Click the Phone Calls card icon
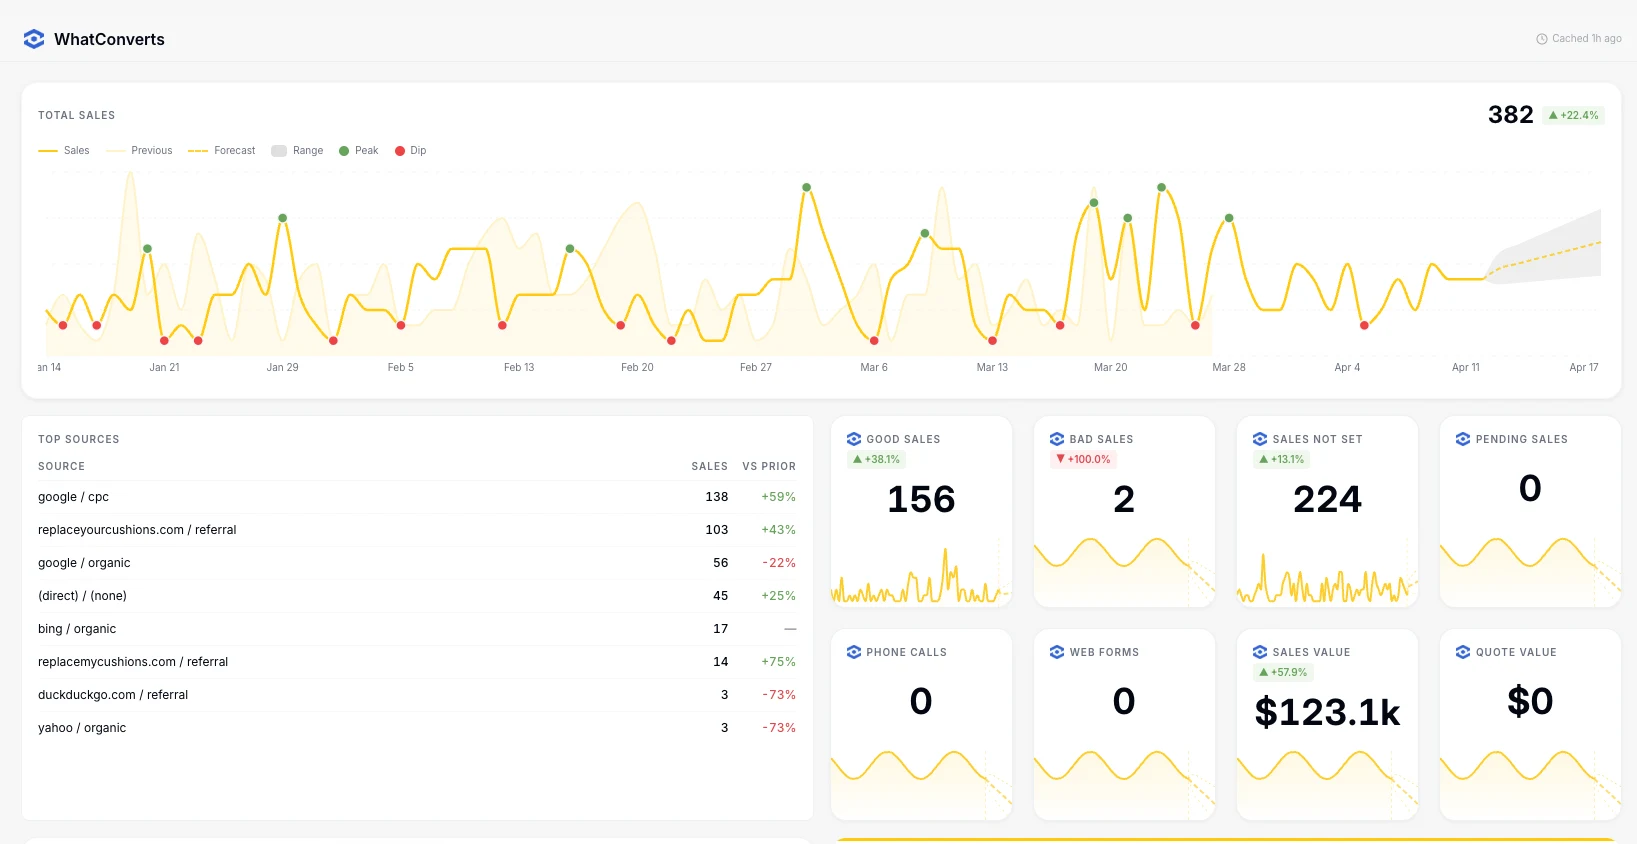This screenshot has width=1637, height=844. pyautogui.click(x=854, y=652)
